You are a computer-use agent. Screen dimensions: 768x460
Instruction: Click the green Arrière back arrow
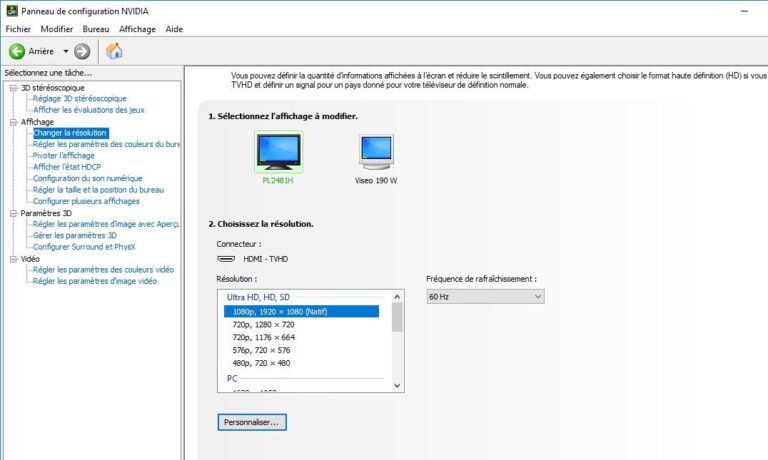coord(17,51)
